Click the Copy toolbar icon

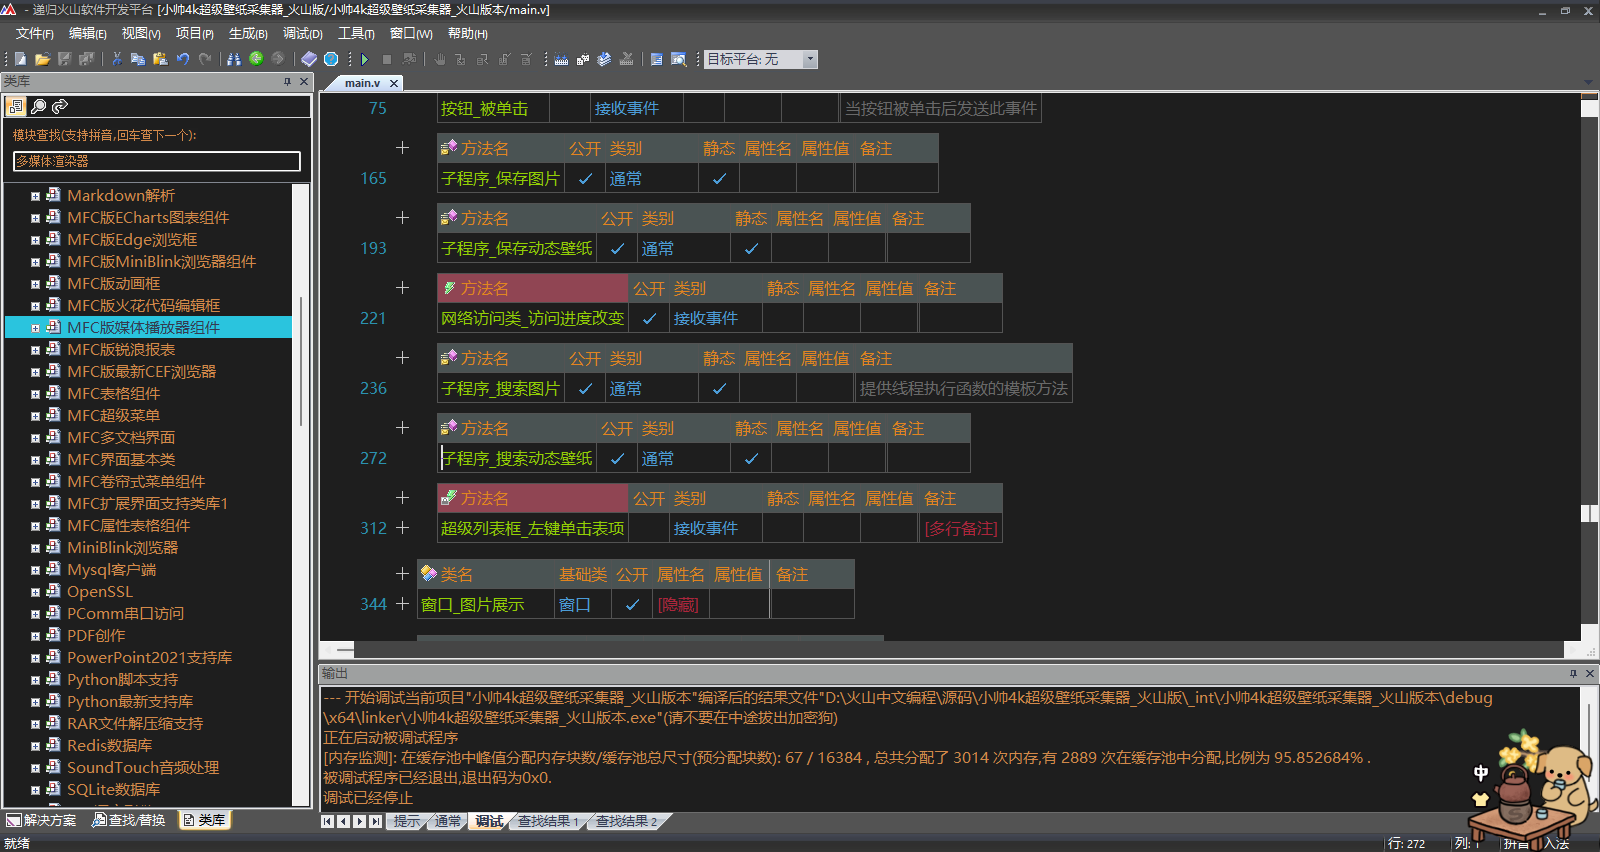tap(138, 59)
